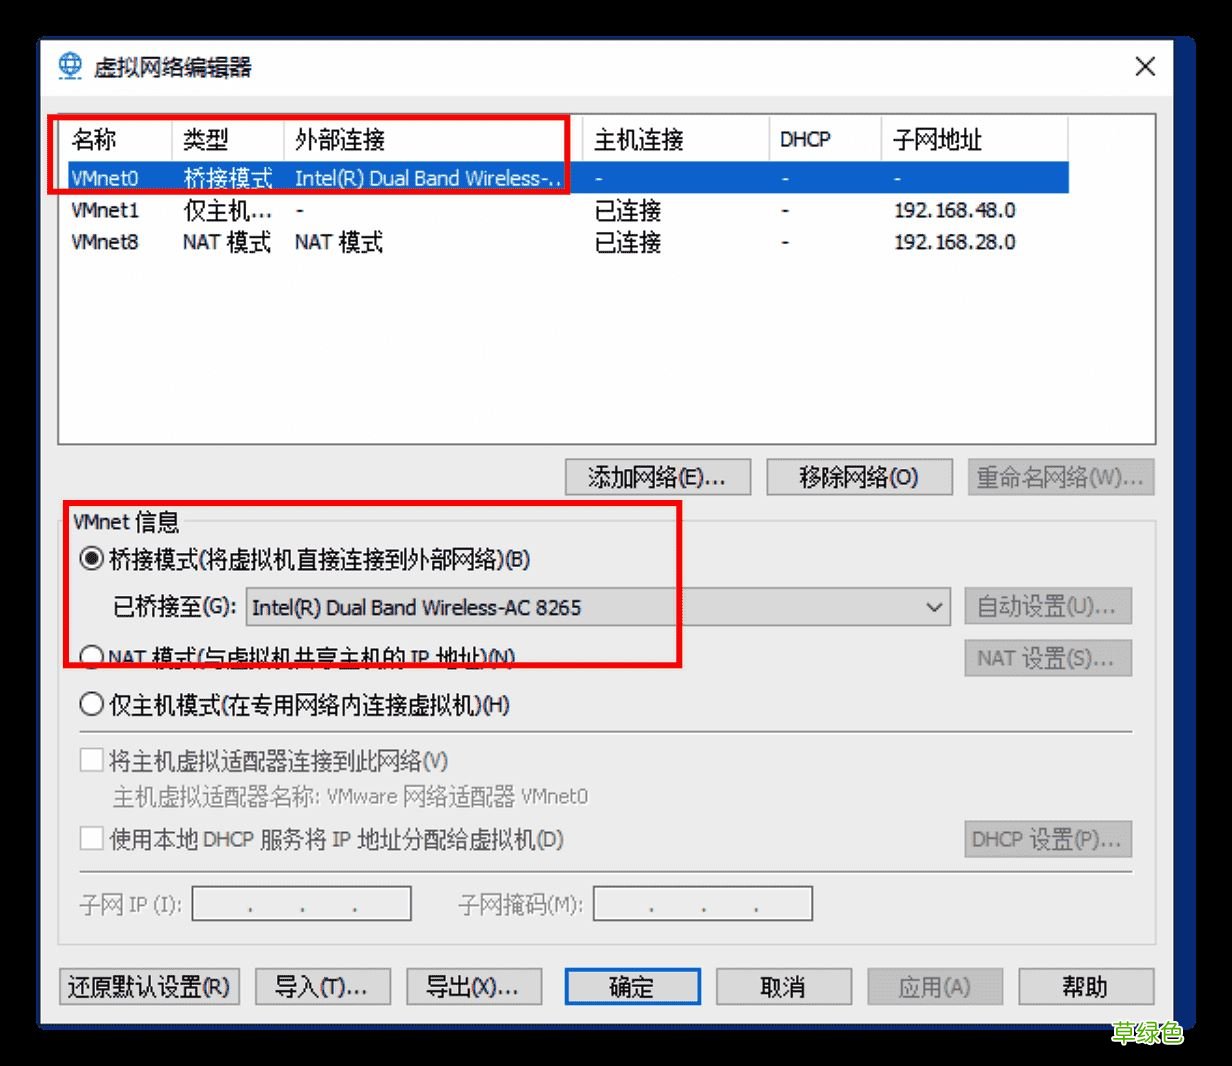Click subnet address 192.168.48.0
This screenshot has height=1066, width=1232.
tap(954, 211)
